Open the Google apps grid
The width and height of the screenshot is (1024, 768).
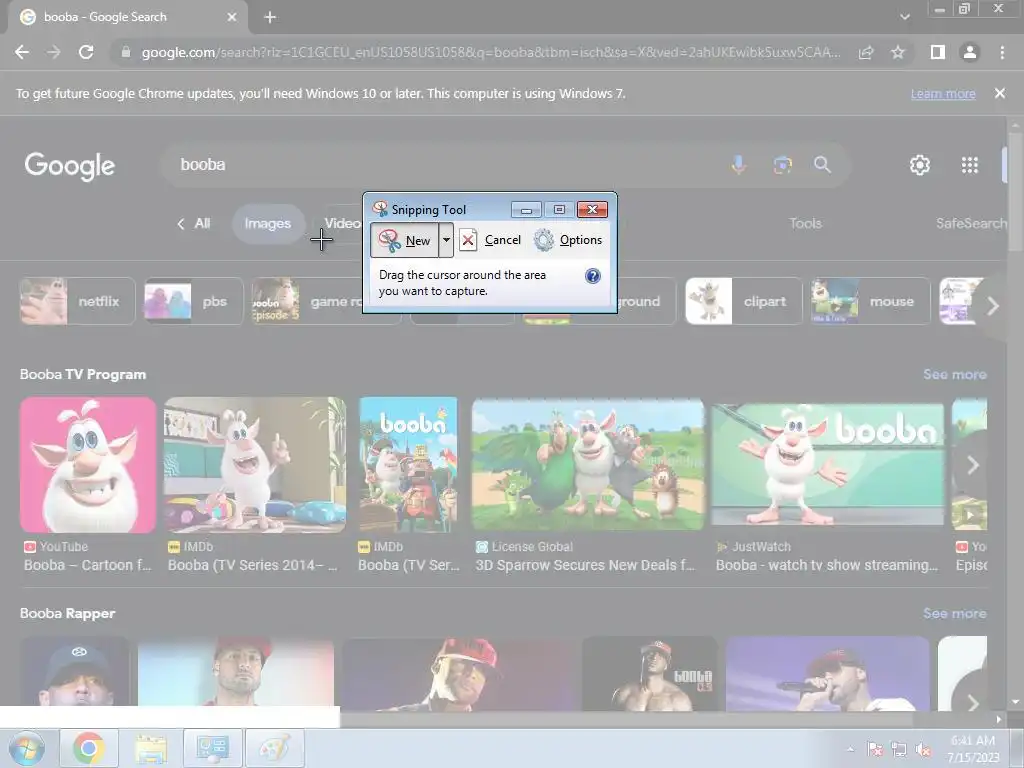point(970,165)
